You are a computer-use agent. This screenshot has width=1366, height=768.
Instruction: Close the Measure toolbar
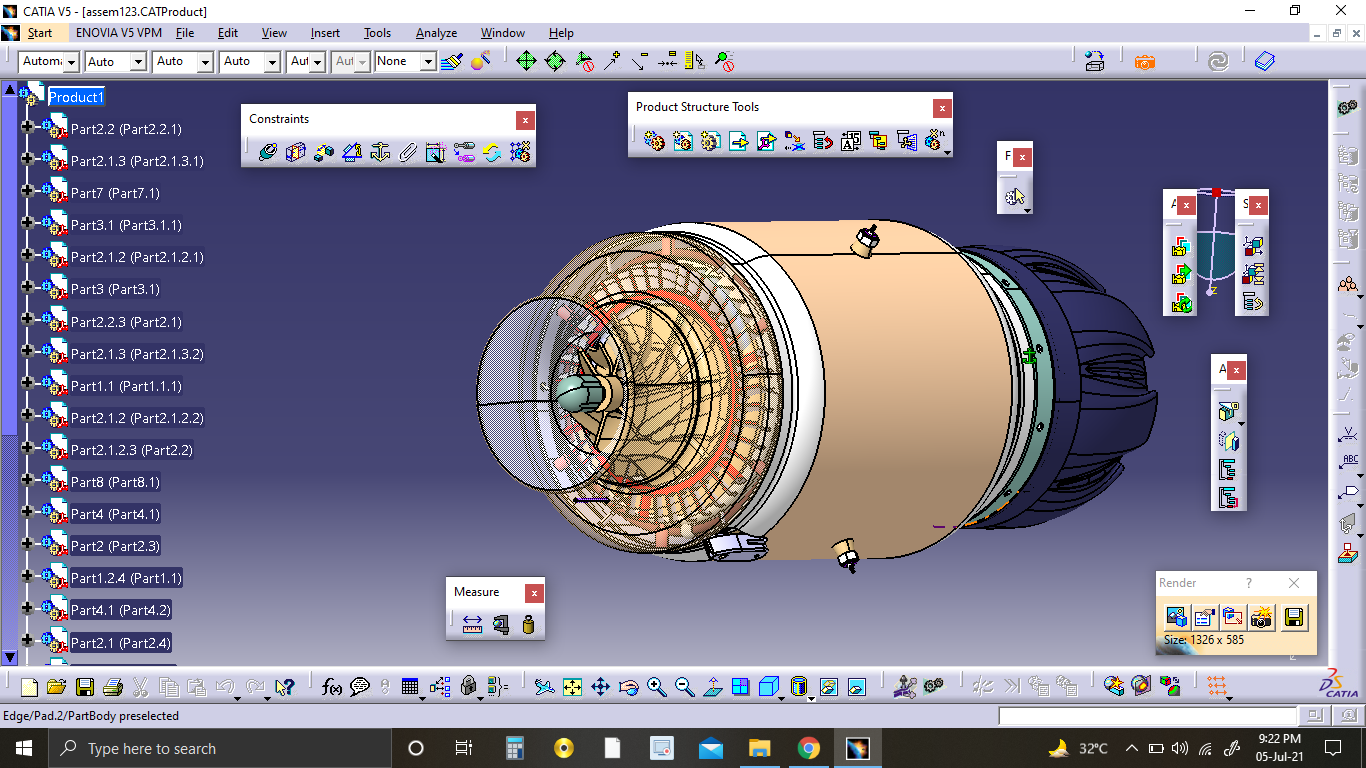534,593
